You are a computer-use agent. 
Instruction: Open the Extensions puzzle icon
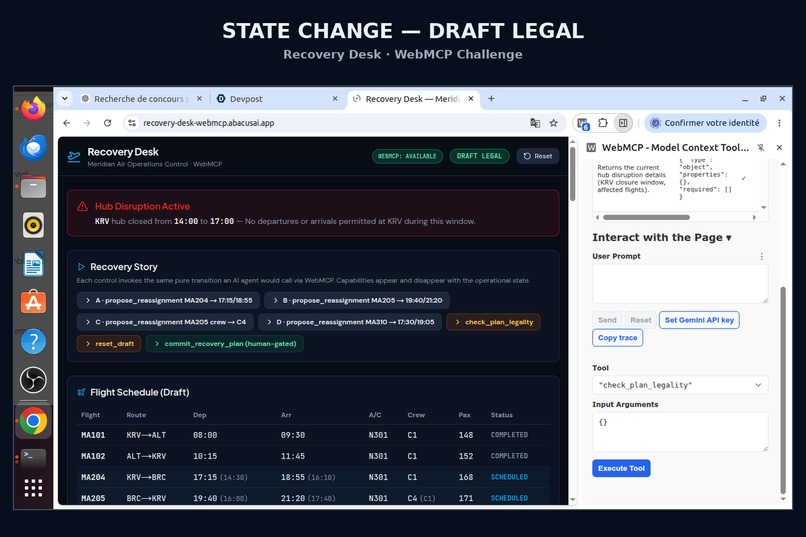point(602,123)
